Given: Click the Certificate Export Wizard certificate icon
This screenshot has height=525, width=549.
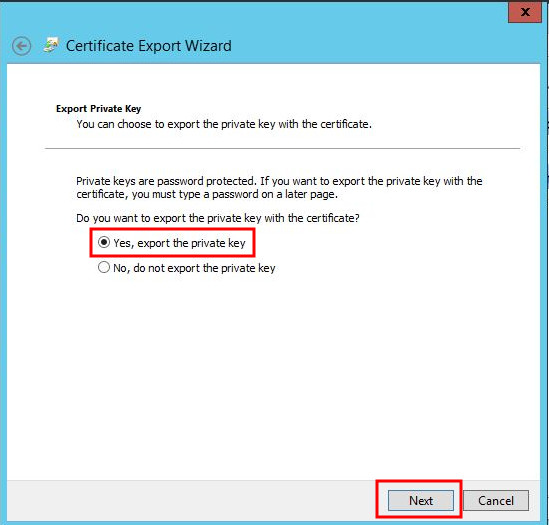Looking at the screenshot, I should (x=51, y=45).
